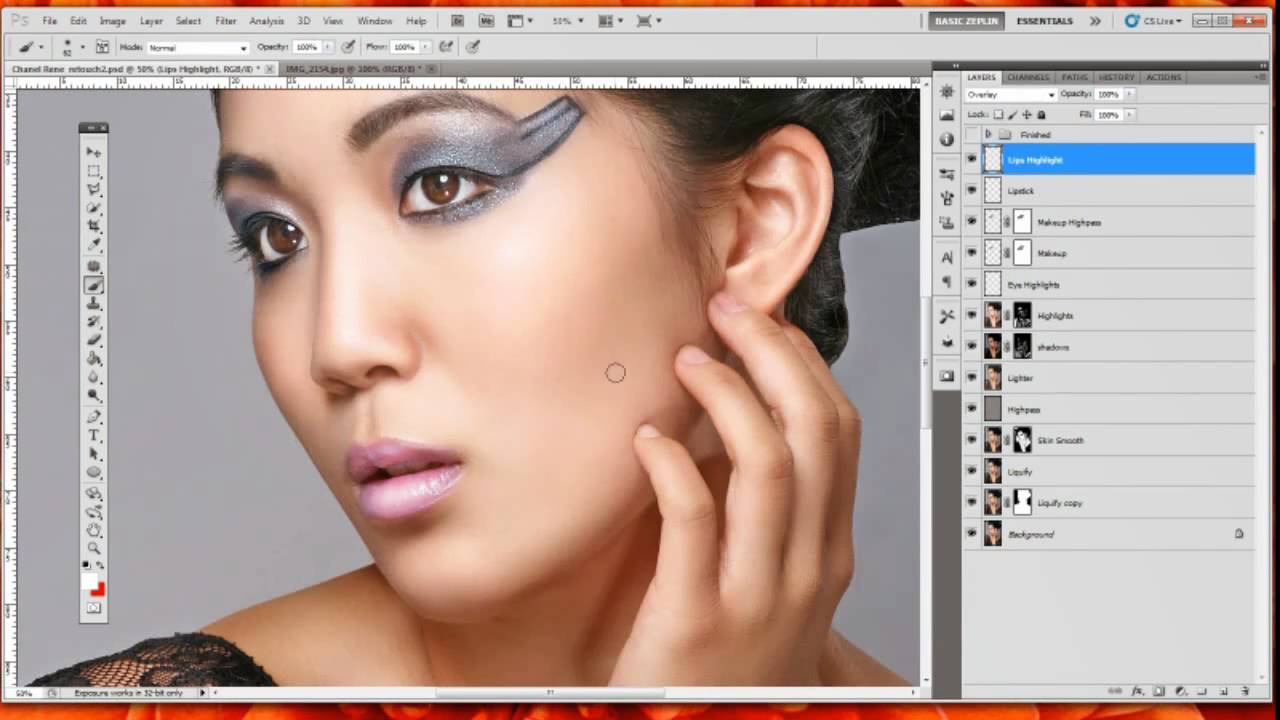This screenshot has height=720, width=1280.
Task: Expand the Finished layer group
Action: tap(988, 134)
